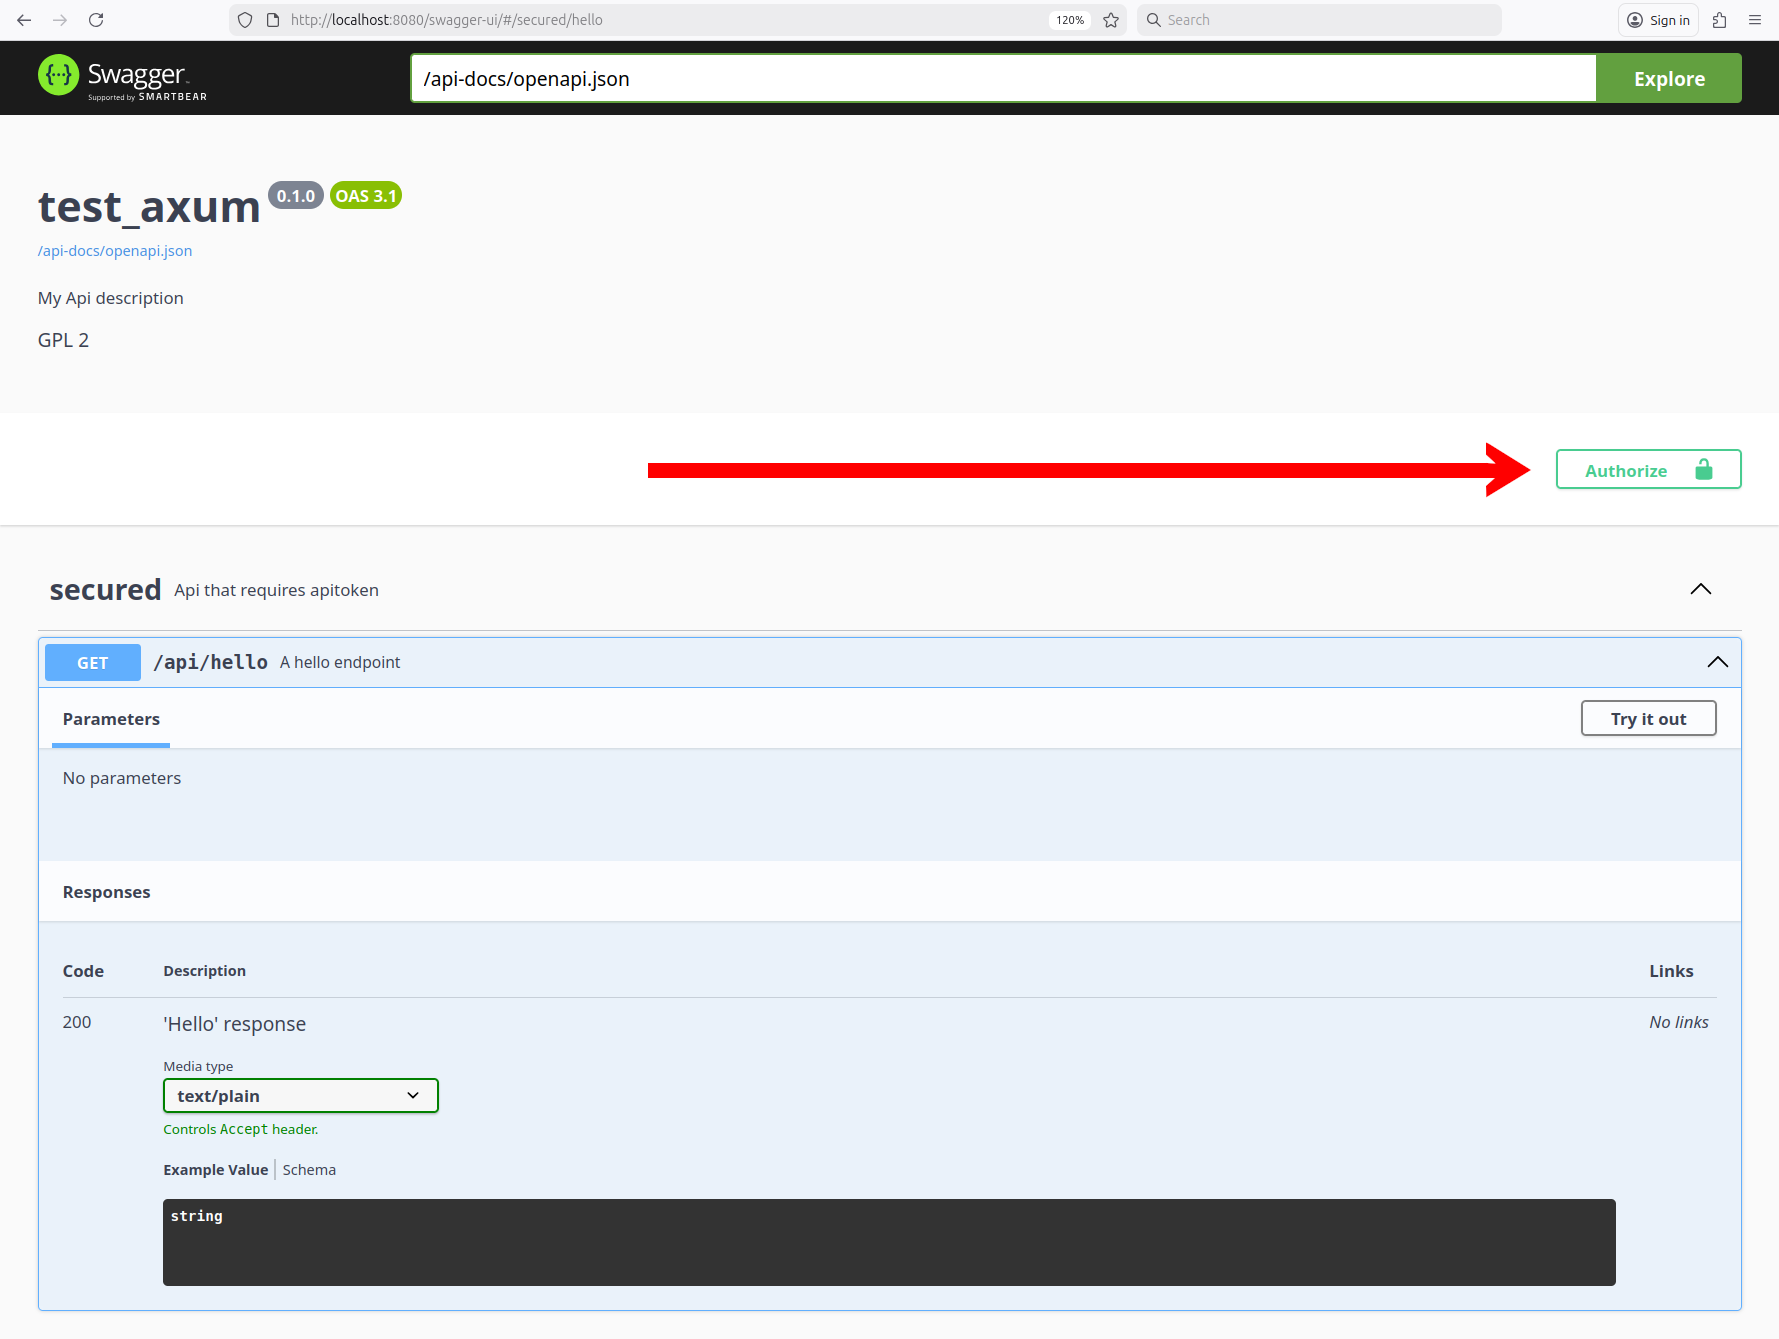Click the Authorize lock icon

1704,470
